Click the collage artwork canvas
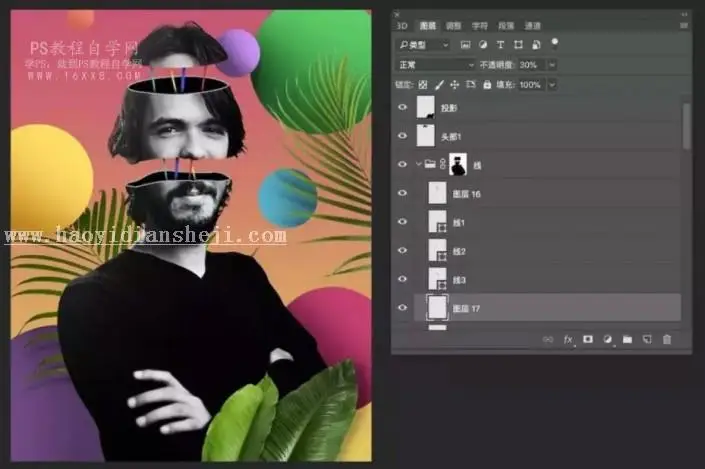Image resolution: width=705 pixels, height=469 pixels. [191, 236]
